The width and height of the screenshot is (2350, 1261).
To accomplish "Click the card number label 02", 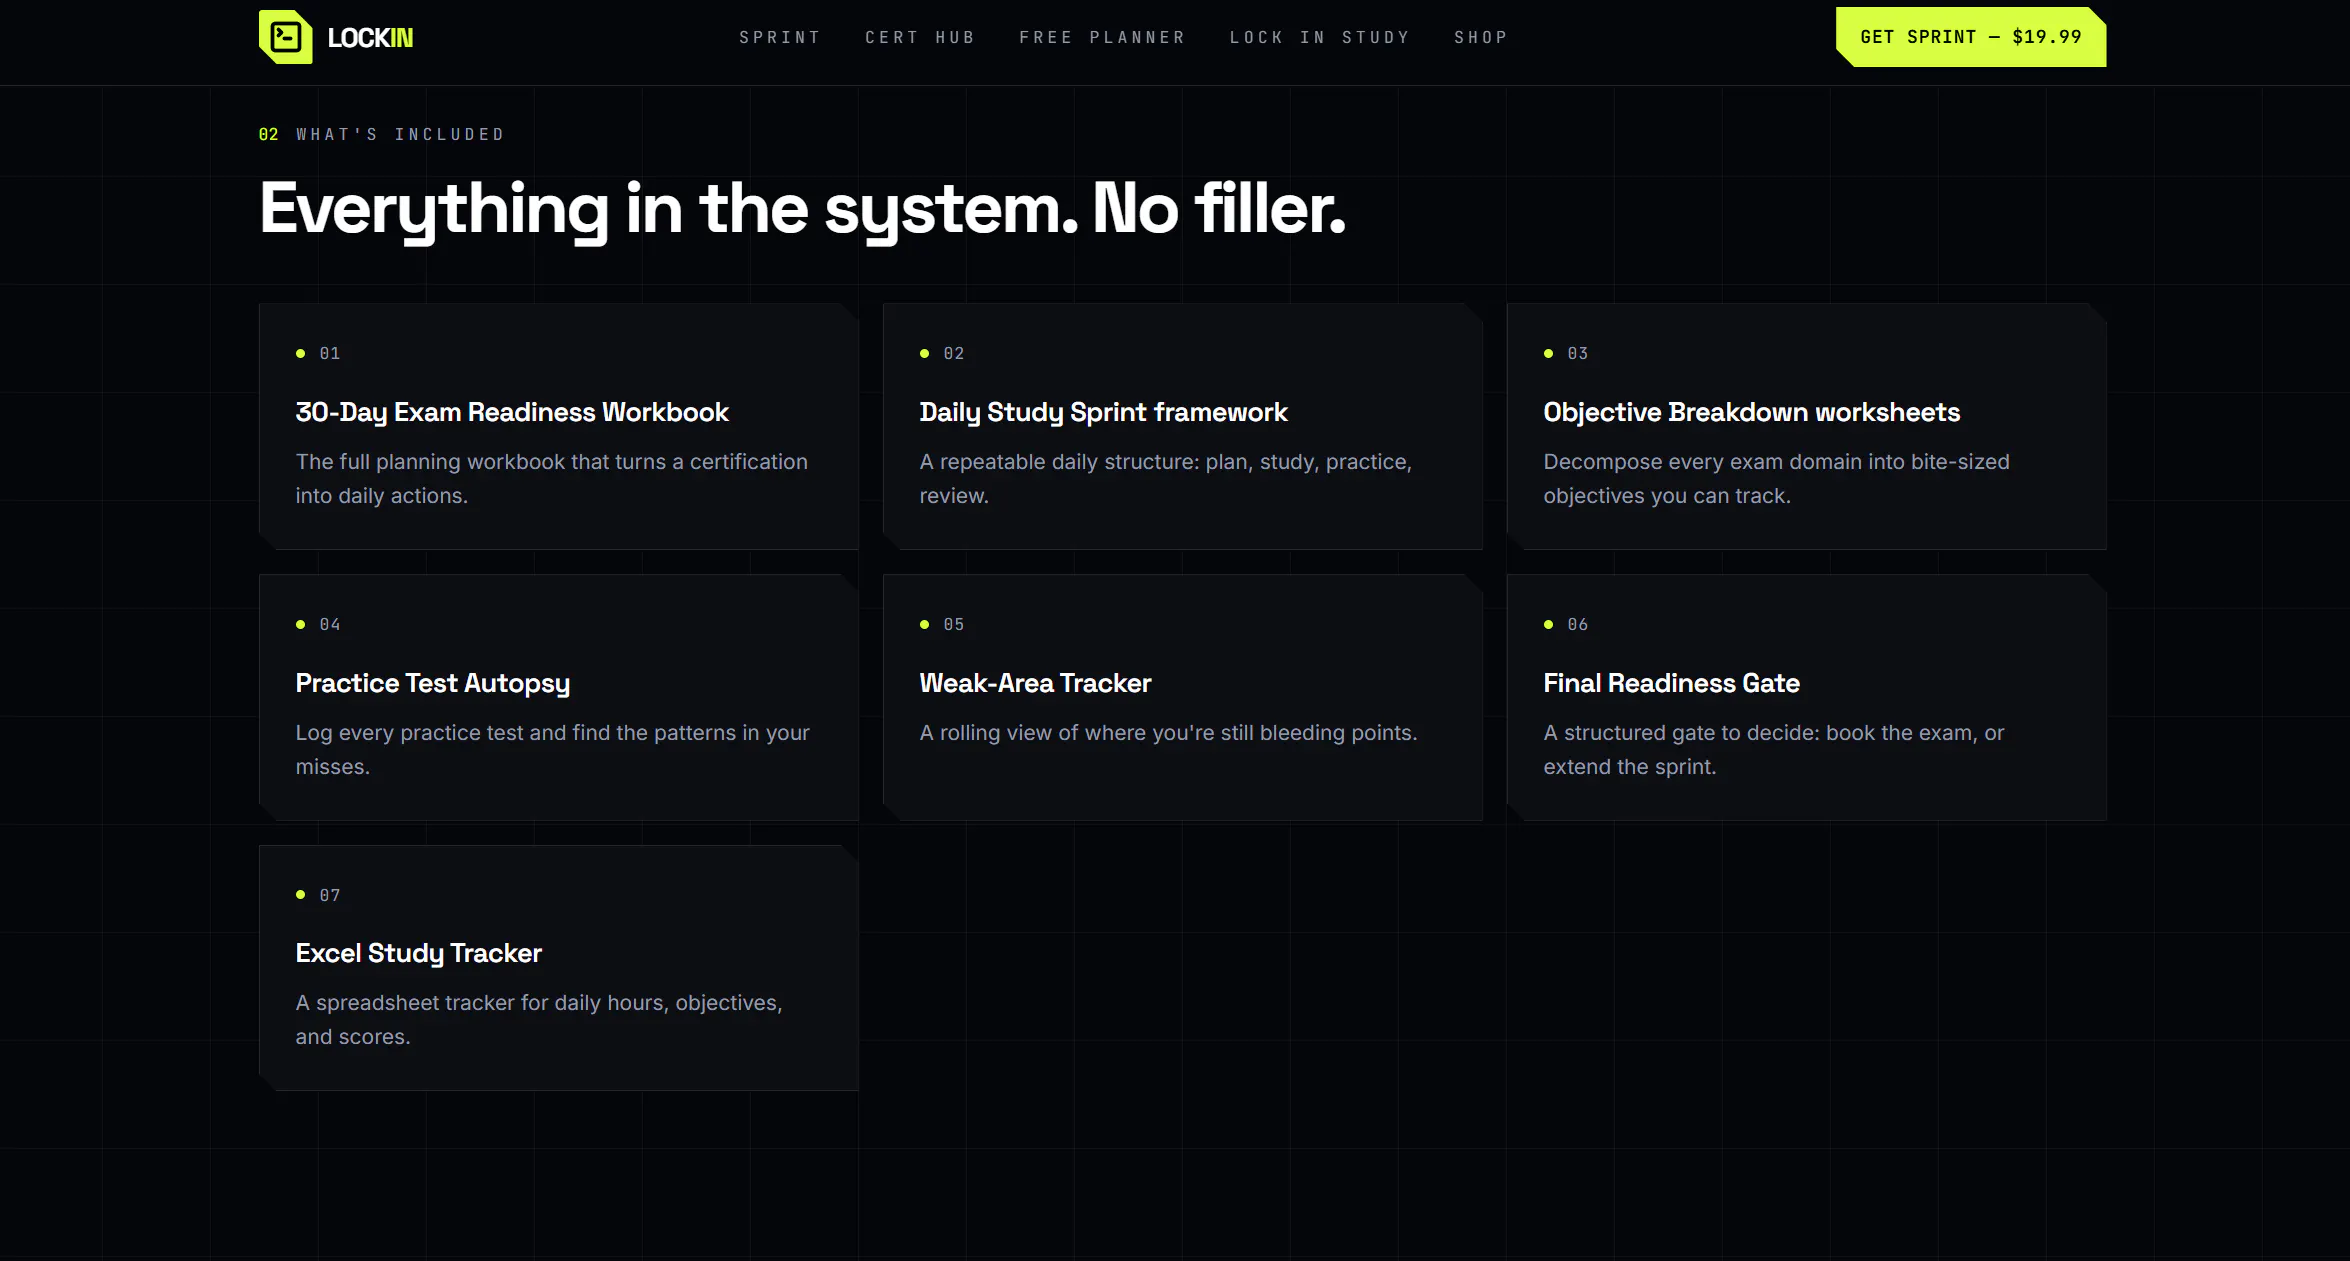I will 954,353.
